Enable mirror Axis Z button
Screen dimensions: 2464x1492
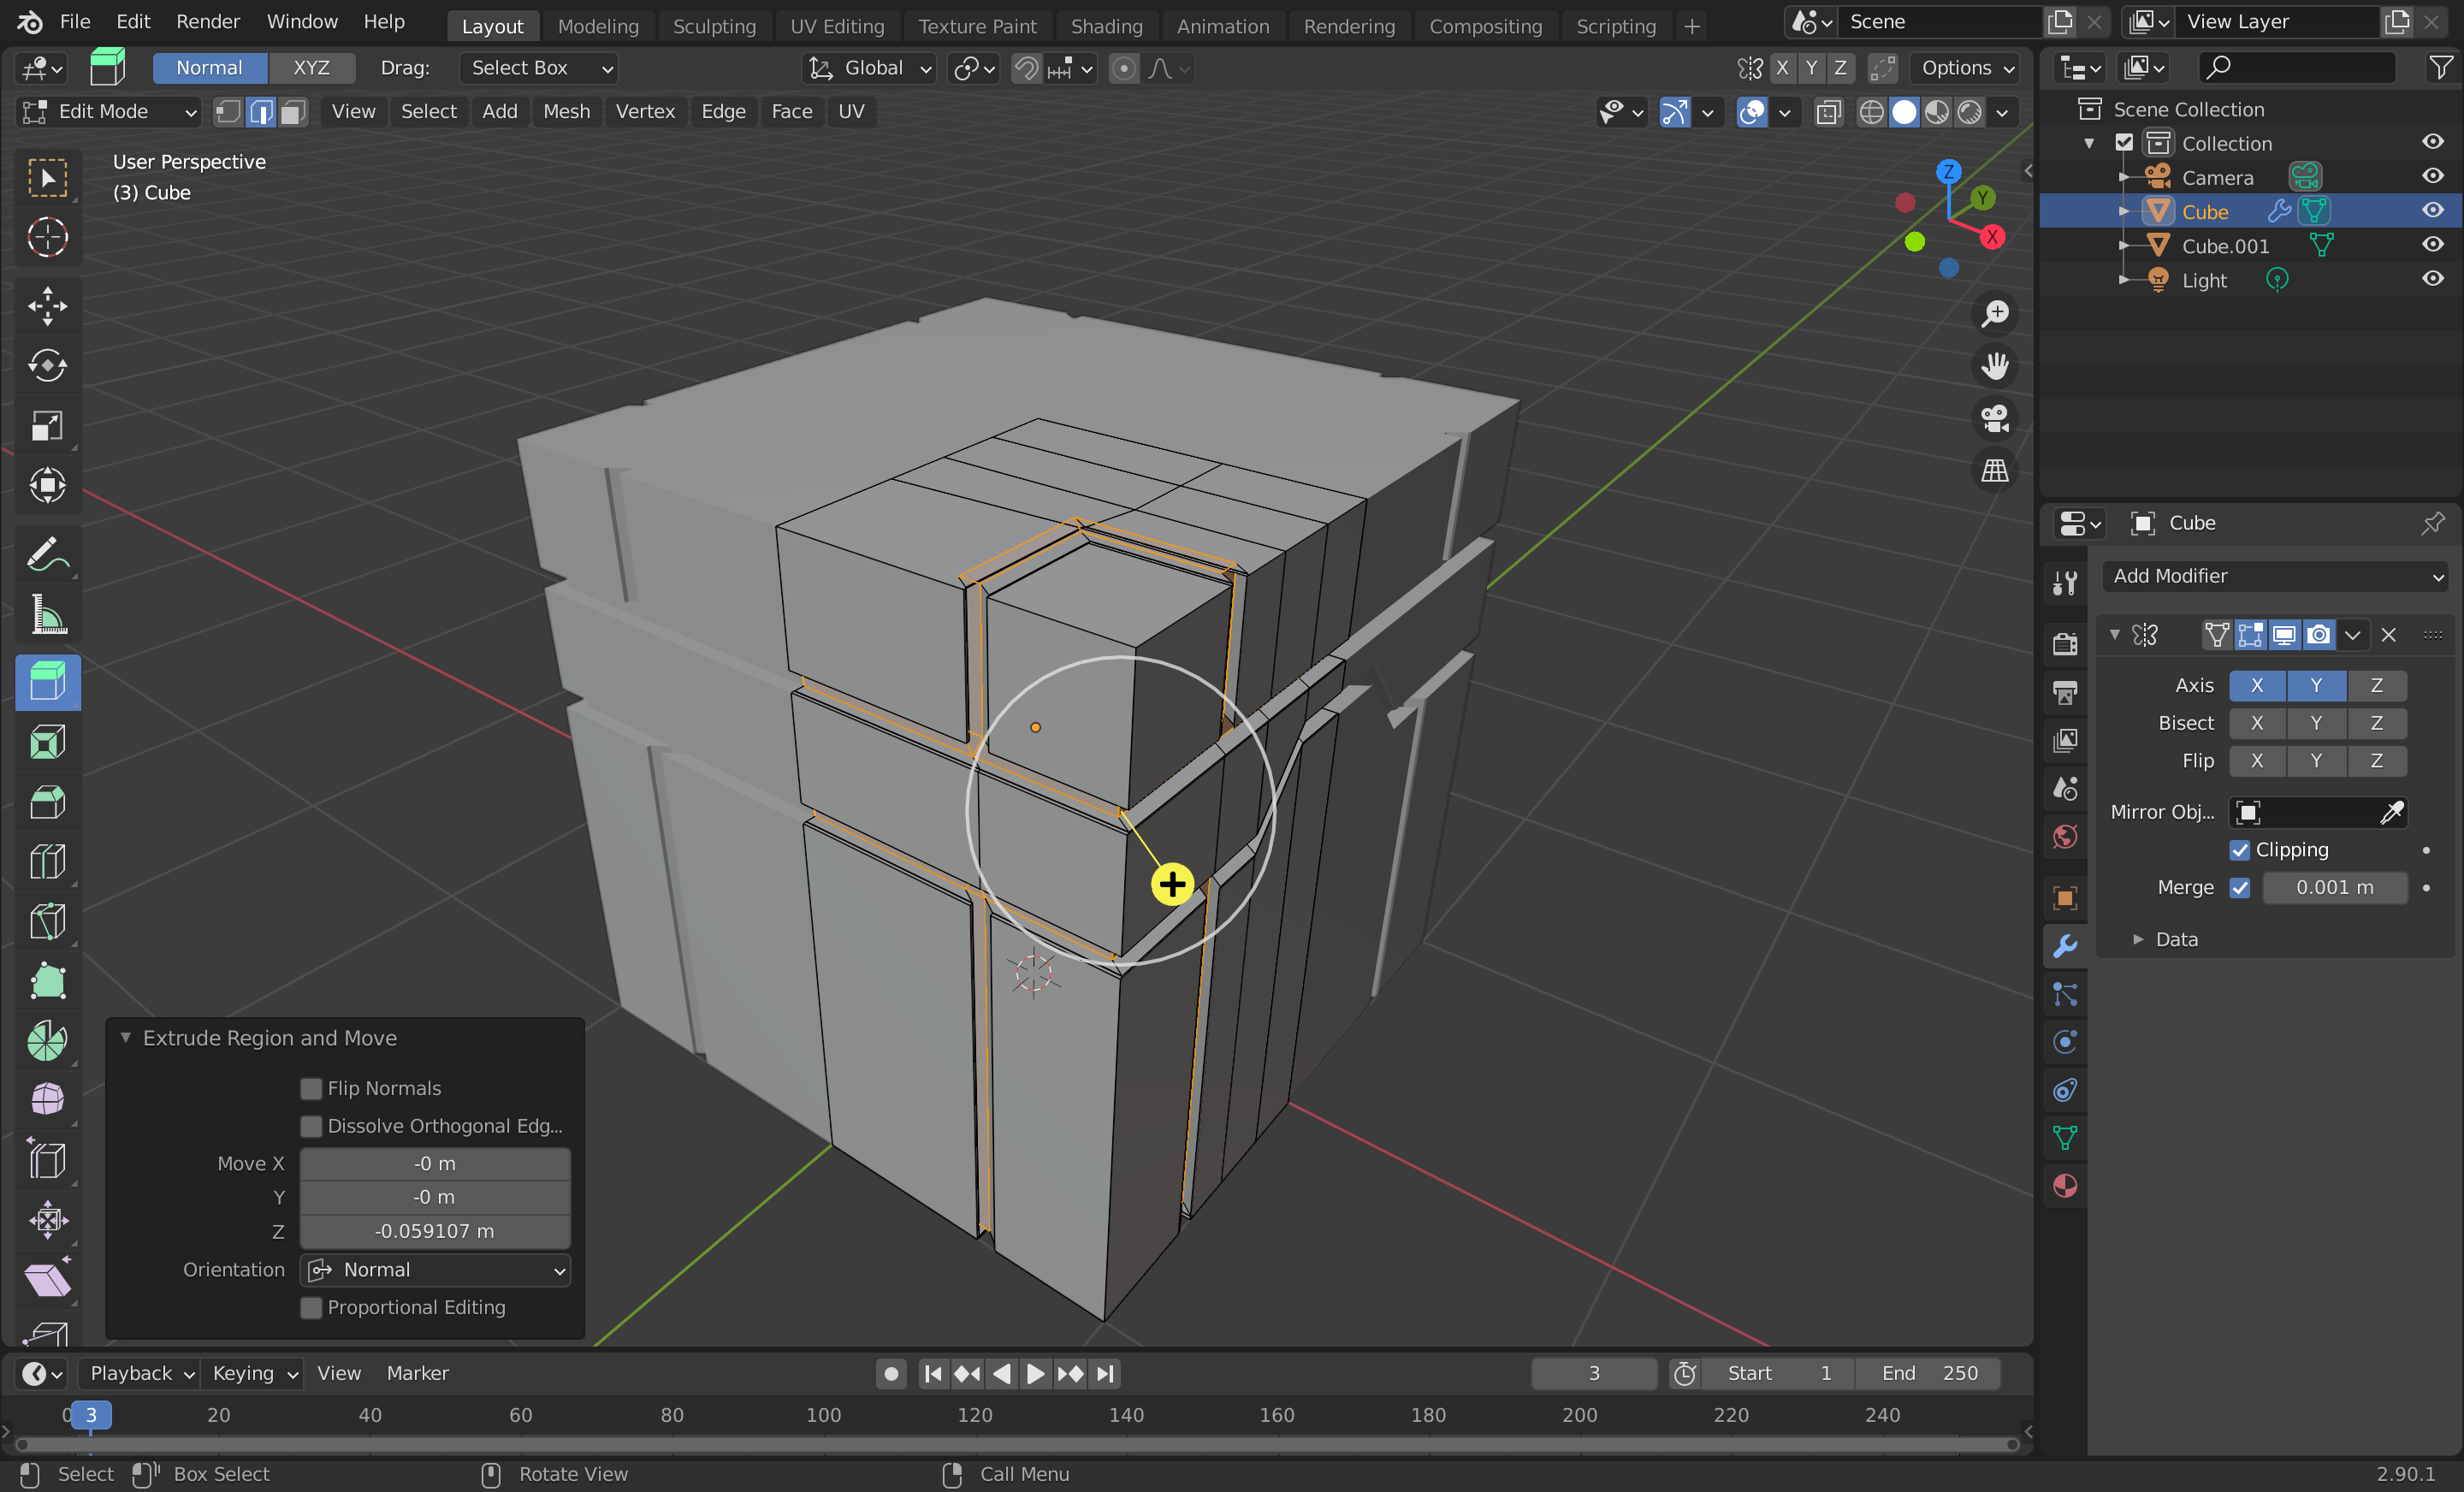(x=2376, y=685)
